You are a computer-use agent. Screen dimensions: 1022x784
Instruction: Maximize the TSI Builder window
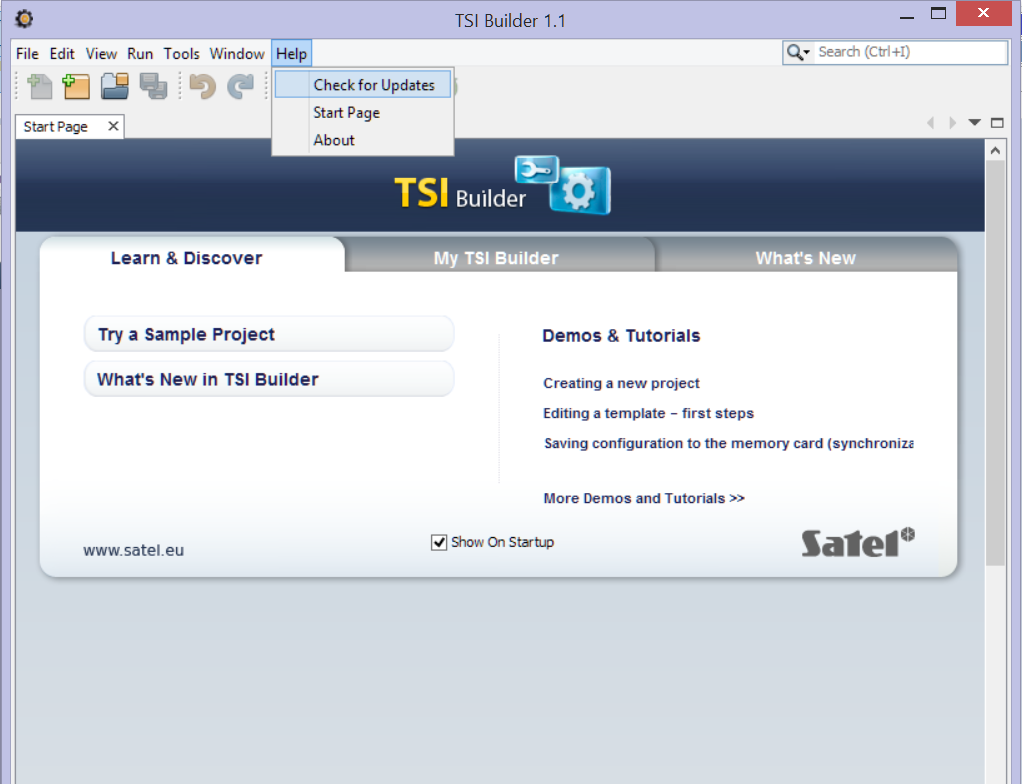click(939, 14)
